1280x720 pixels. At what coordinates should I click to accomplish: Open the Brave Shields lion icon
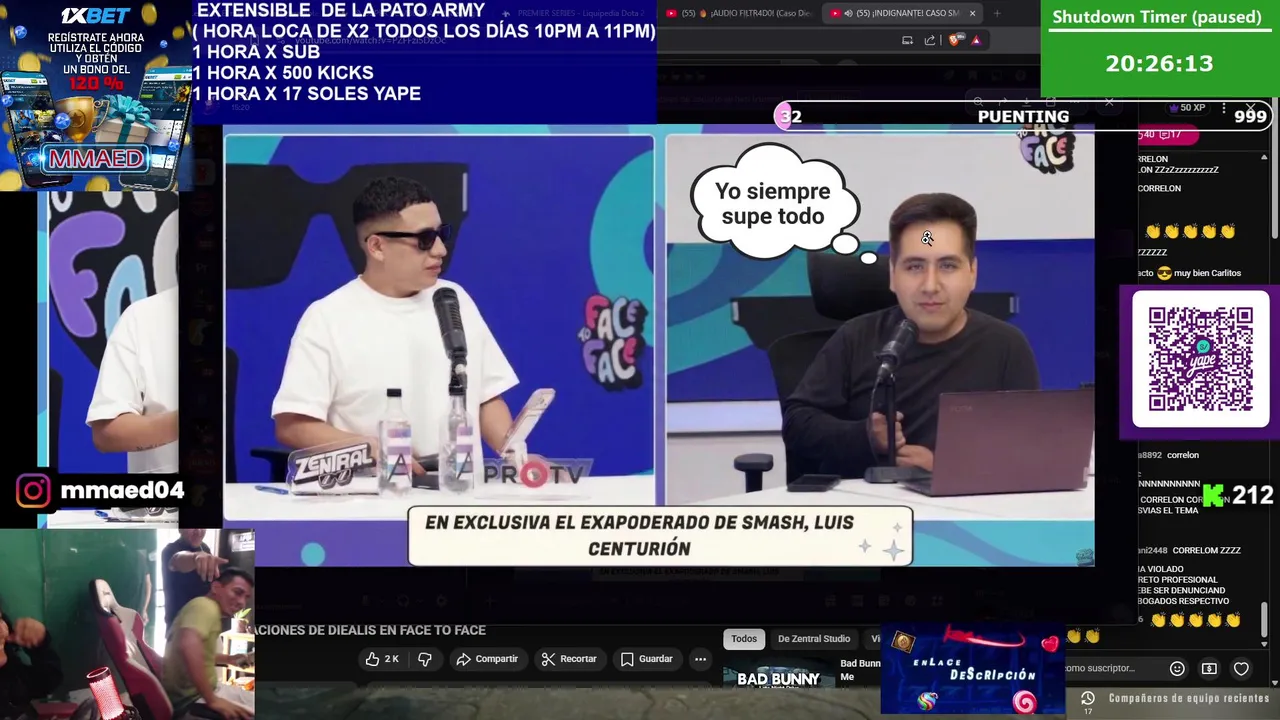coord(956,40)
